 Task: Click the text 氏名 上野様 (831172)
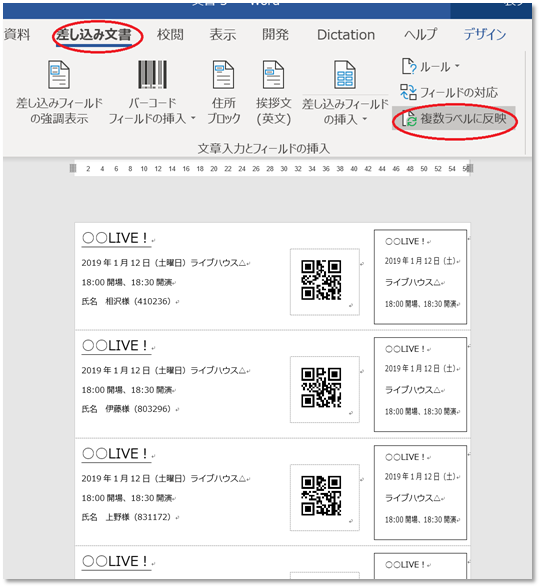[126, 517]
